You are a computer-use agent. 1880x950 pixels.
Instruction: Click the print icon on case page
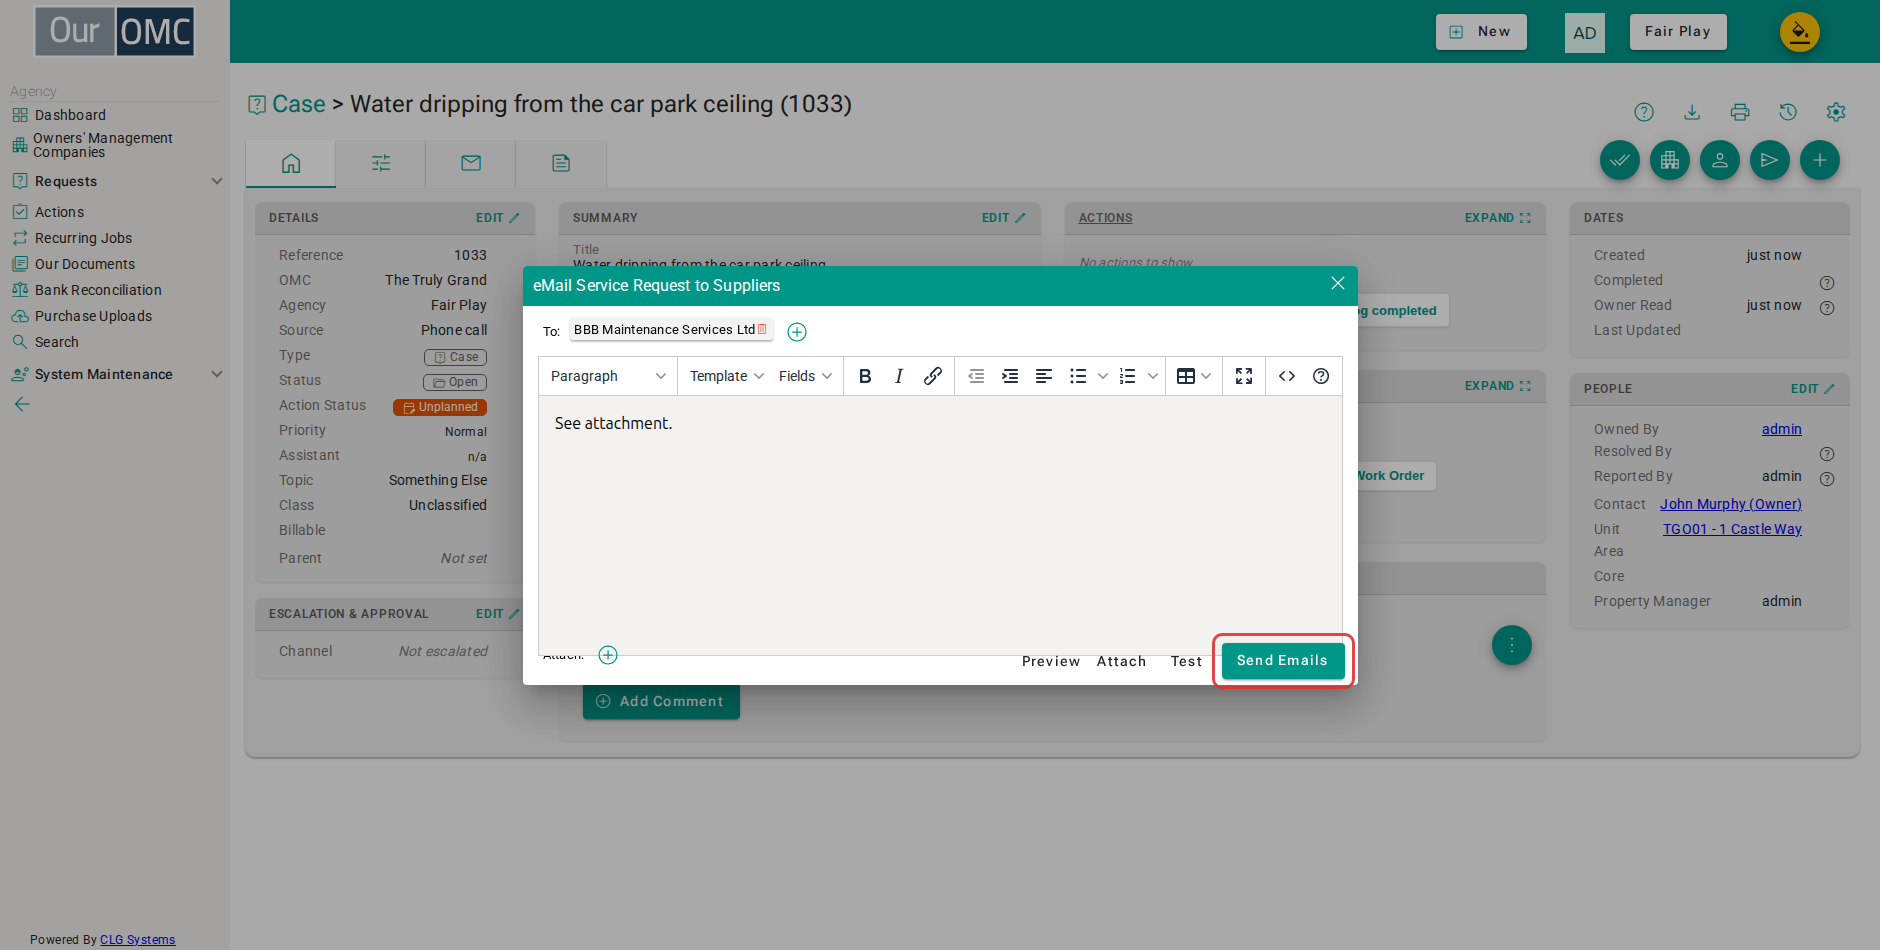click(x=1740, y=112)
